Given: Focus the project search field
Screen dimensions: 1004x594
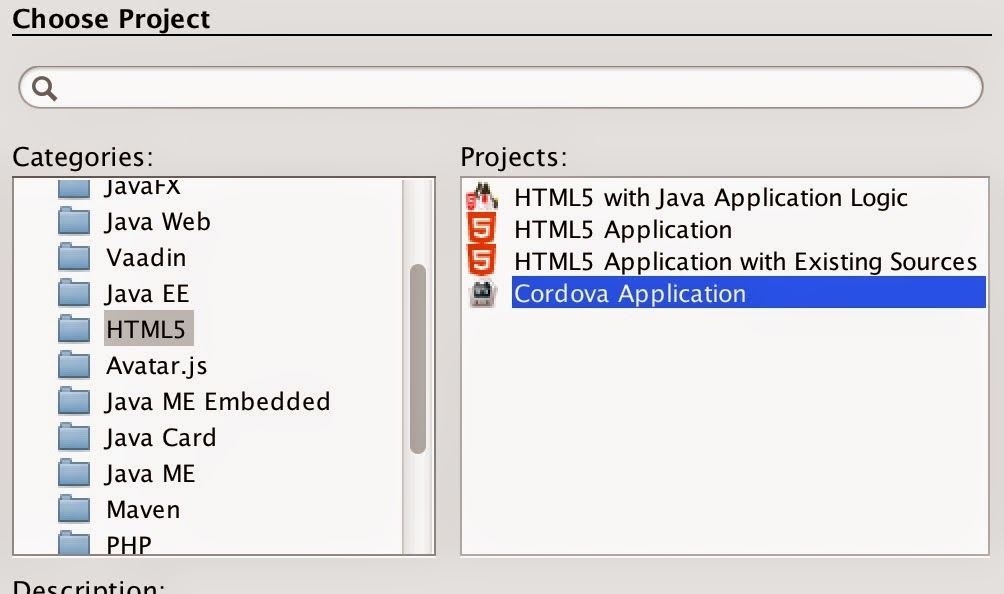Looking at the screenshot, I should [510, 88].
